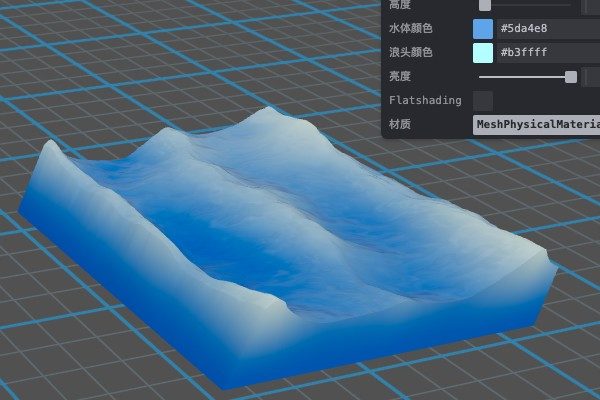Click the 高度 label
Screen dimensions: 600x400
pos(400,5)
